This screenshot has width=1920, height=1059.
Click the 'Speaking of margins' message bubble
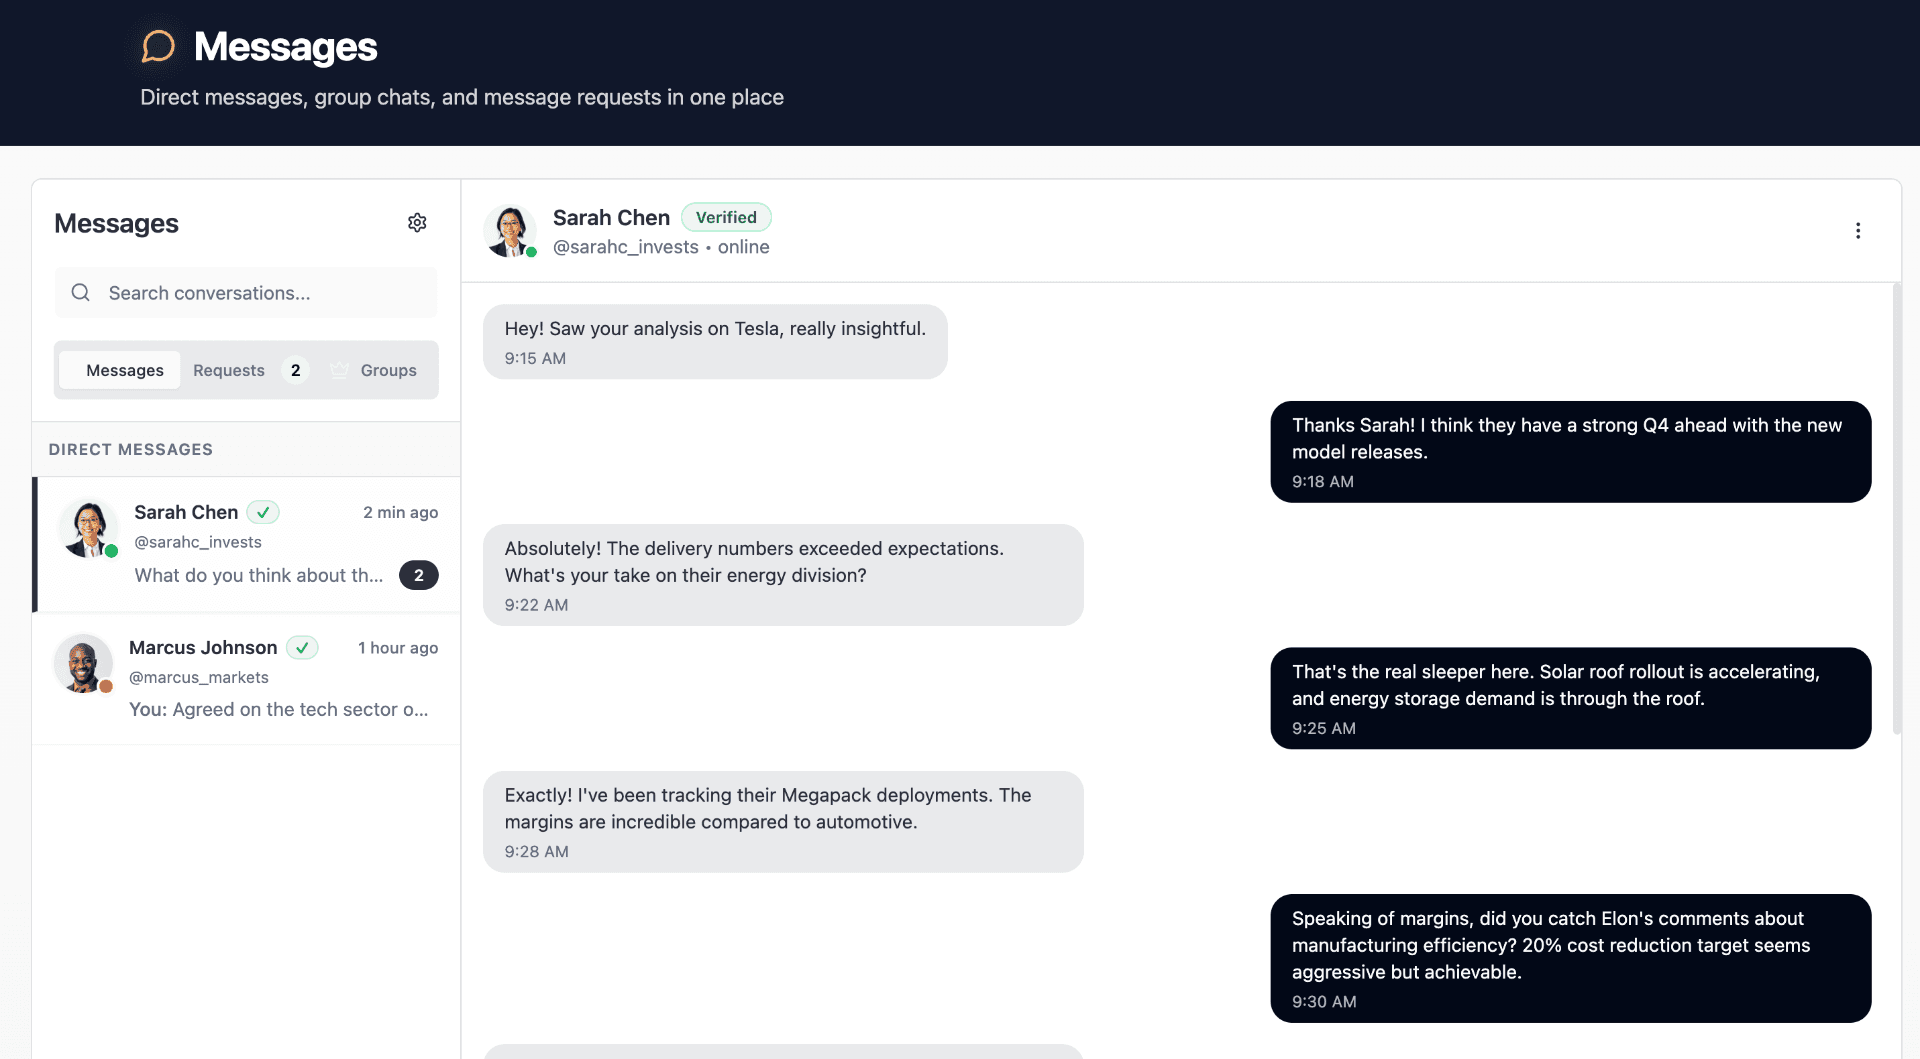[1570, 958]
